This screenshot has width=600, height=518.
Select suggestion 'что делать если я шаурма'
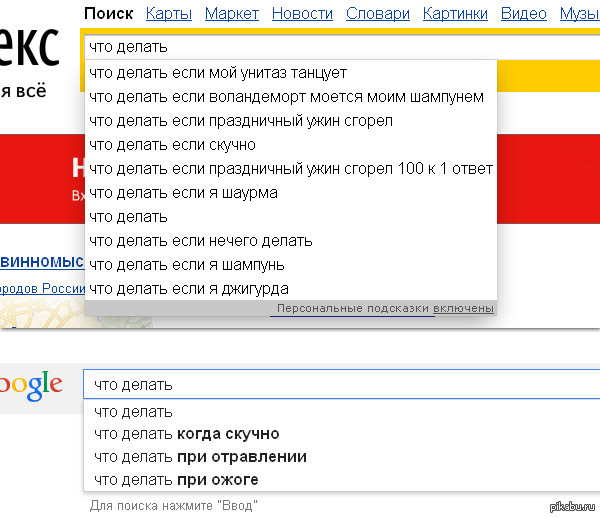click(183, 193)
